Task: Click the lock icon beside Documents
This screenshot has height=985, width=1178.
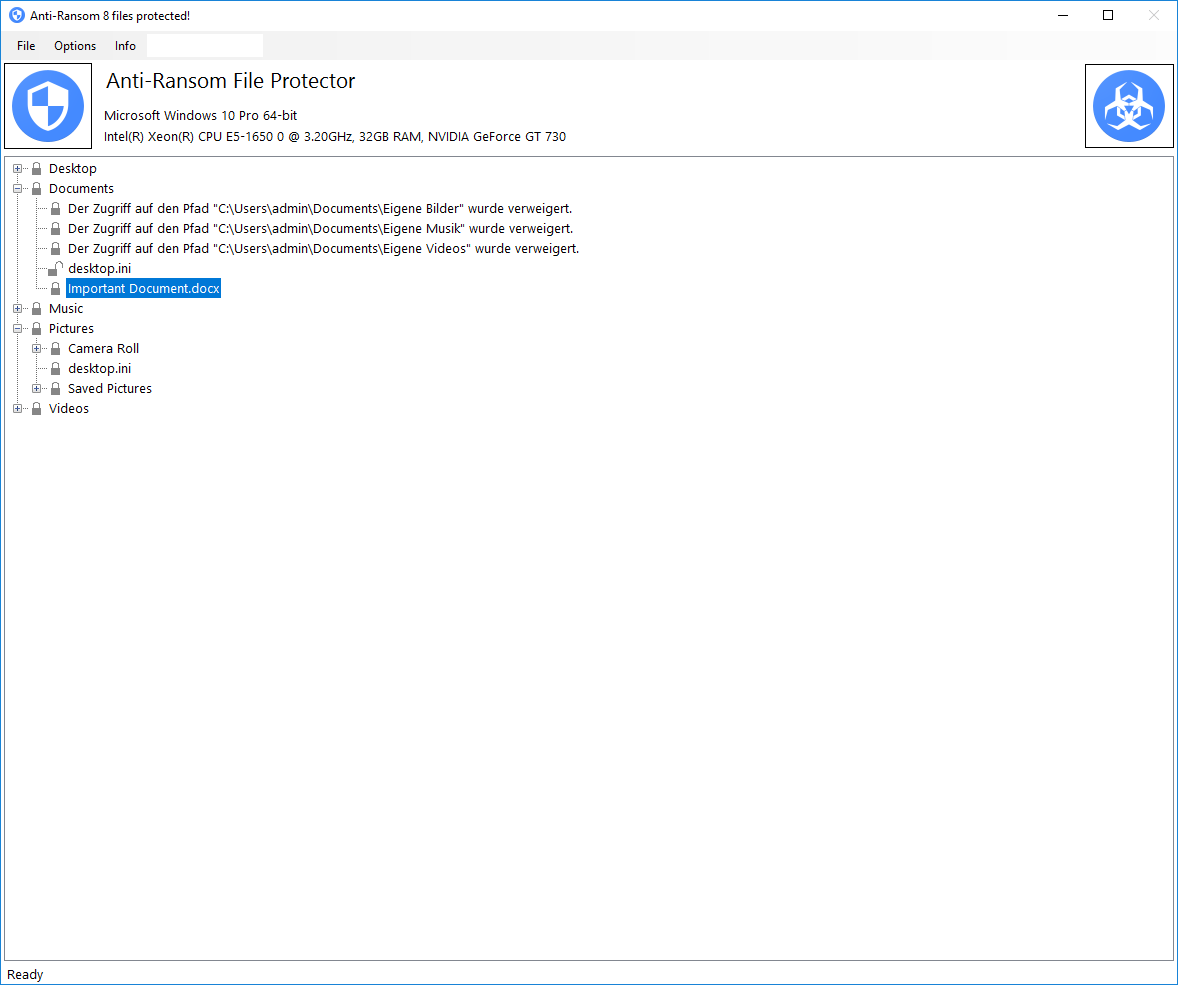Action: coord(36,189)
